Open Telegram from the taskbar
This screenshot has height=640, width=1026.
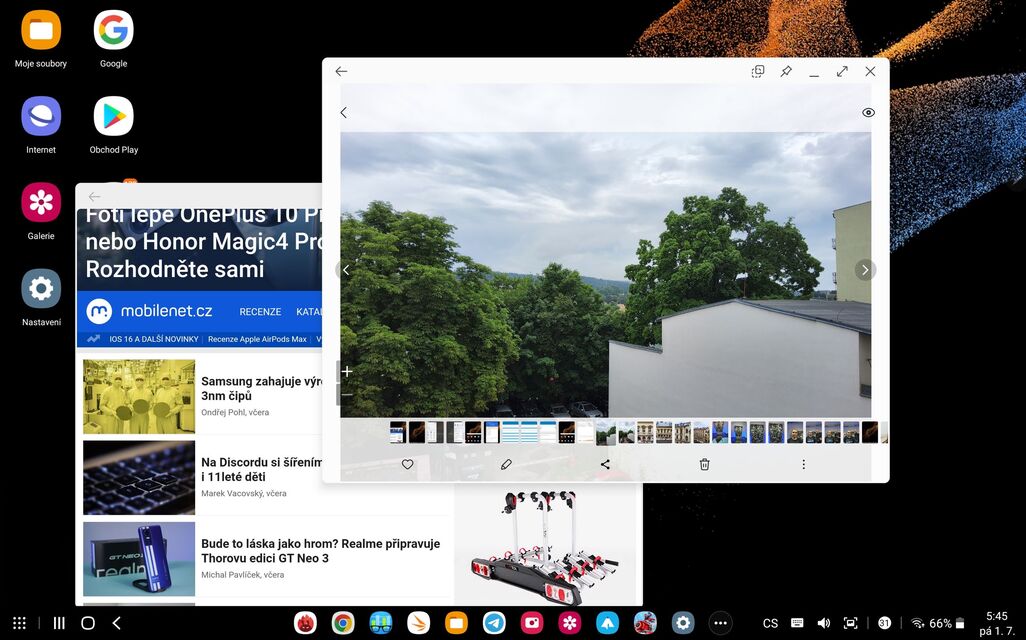click(x=494, y=623)
